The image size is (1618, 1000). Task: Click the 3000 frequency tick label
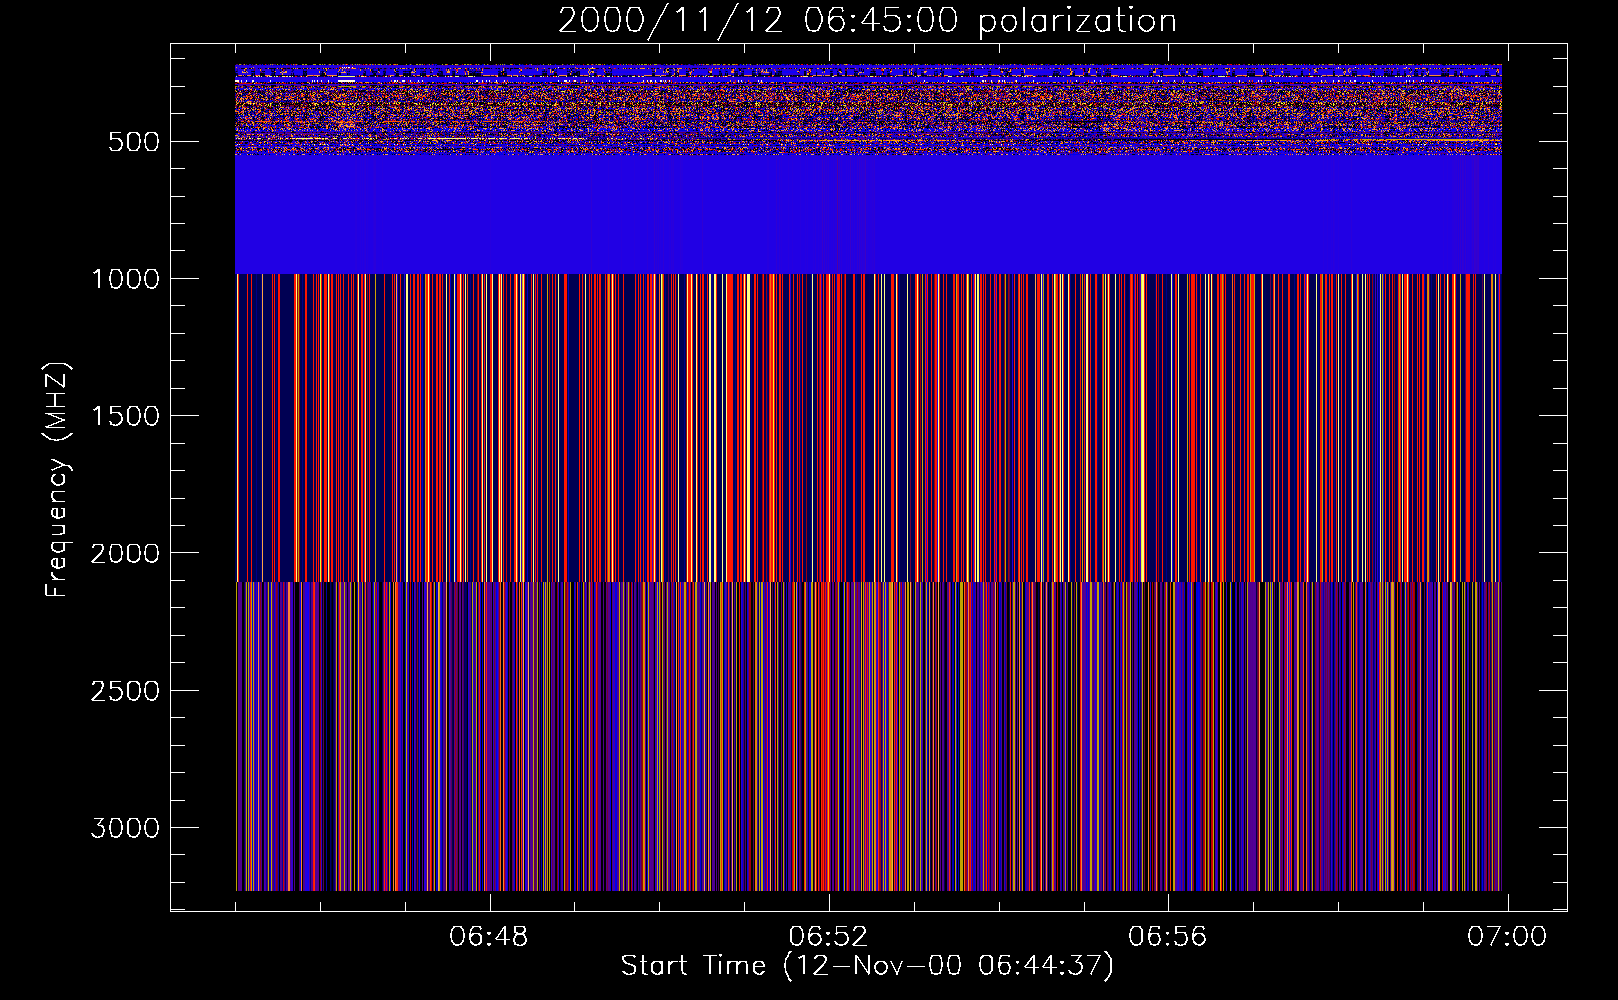(126, 828)
